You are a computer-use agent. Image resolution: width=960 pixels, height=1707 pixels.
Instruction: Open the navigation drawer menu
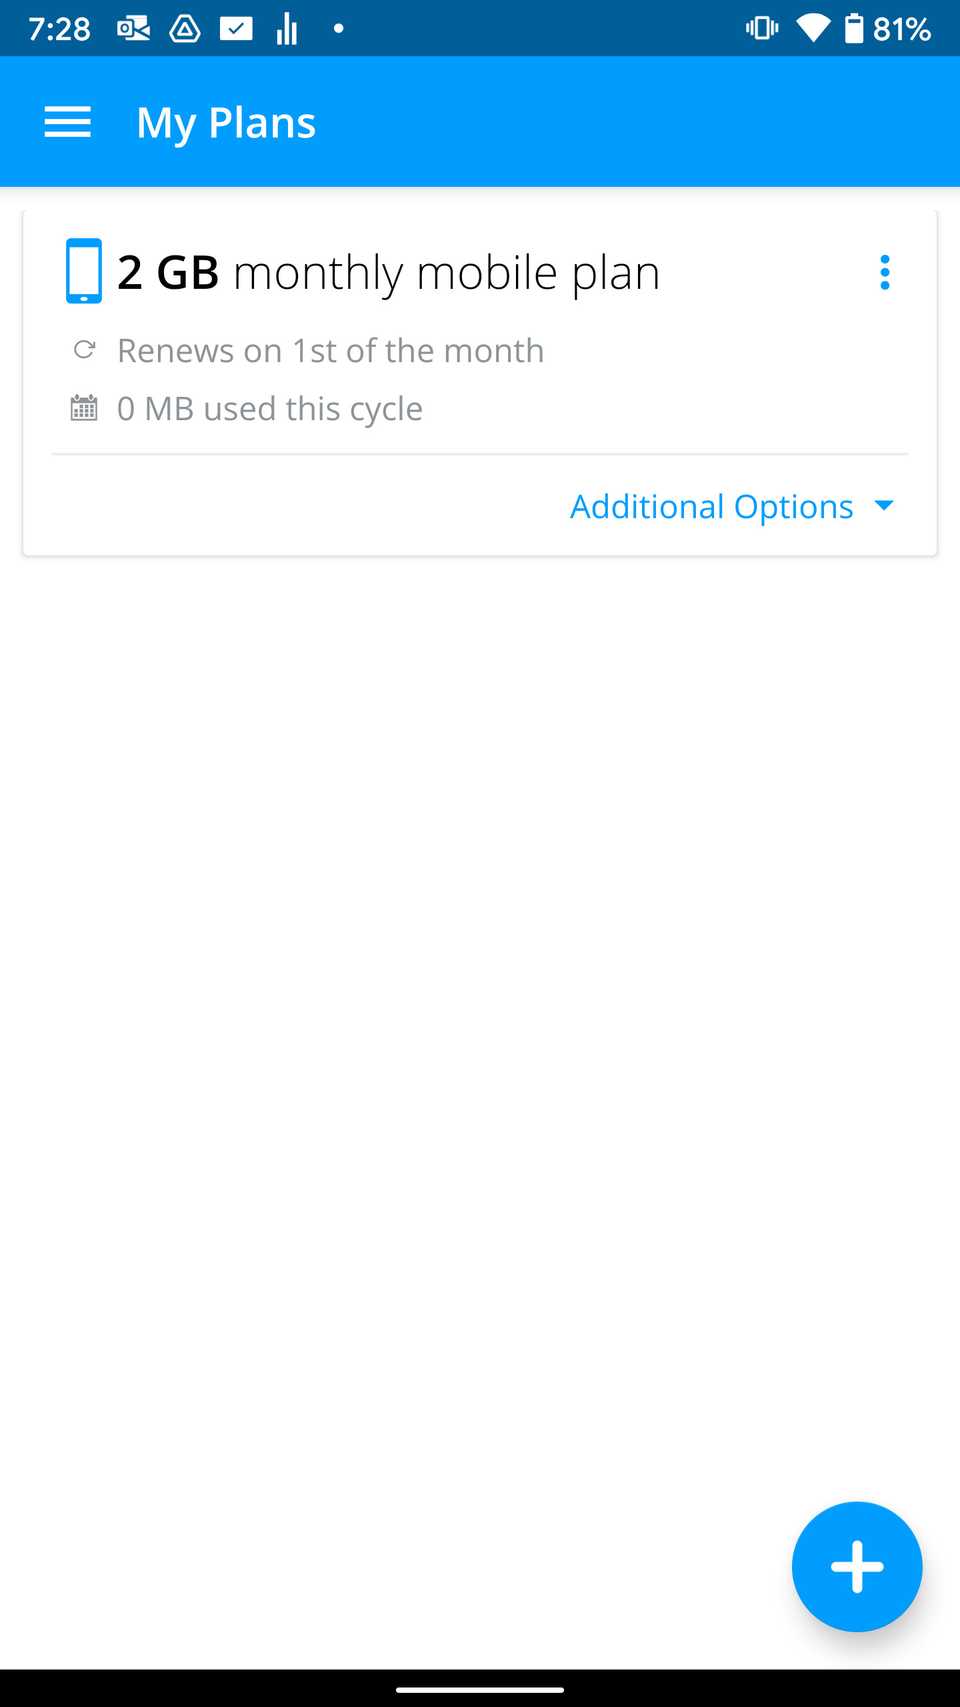coord(66,121)
